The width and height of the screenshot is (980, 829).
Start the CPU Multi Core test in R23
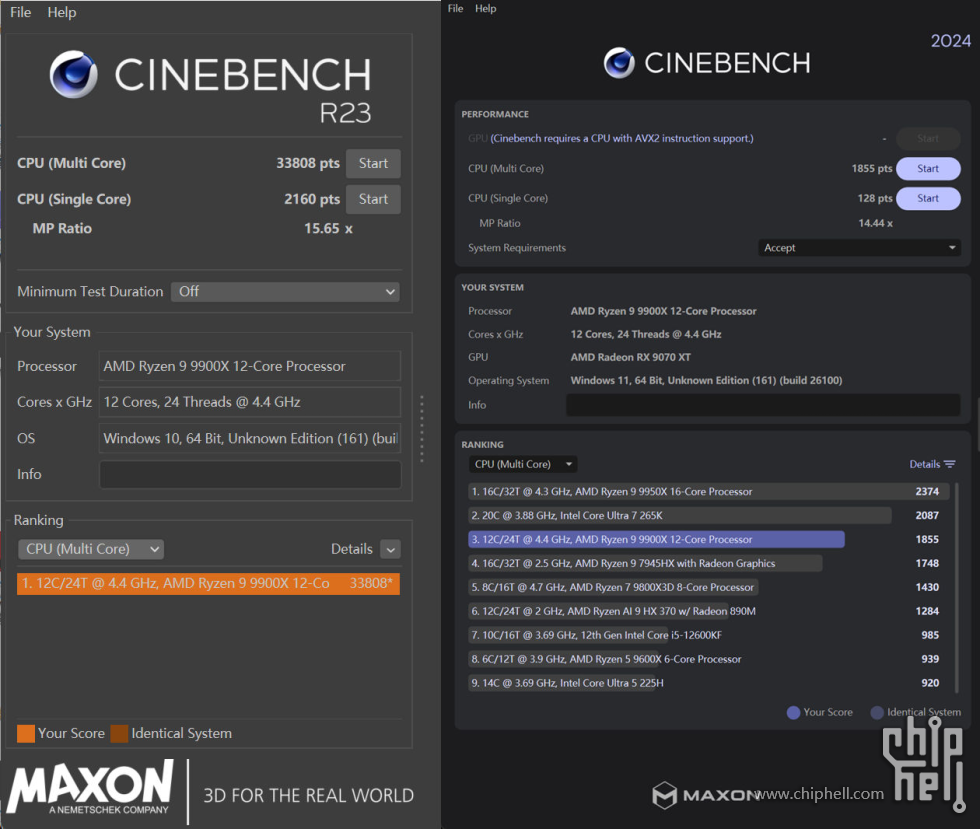click(373, 163)
